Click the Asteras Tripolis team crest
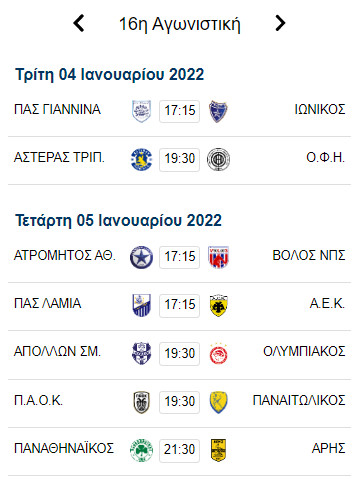 point(141,159)
